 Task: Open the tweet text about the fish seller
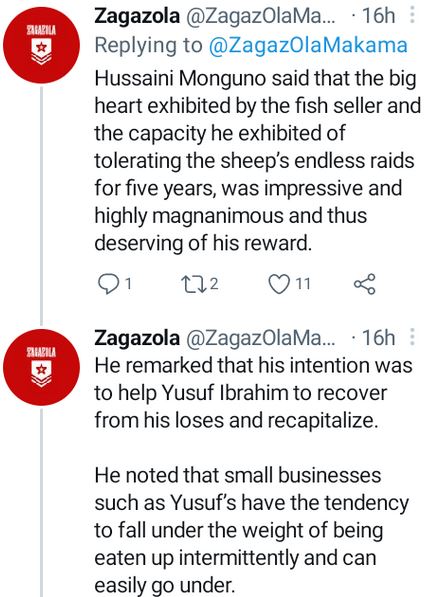pos(257,161)
